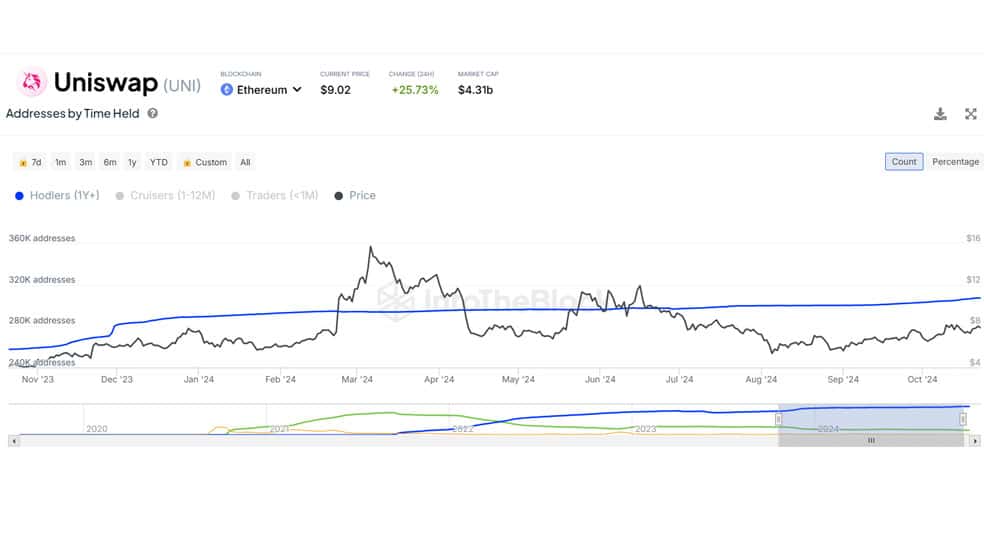This screenshot has height=554, width=984.
Task: Select the 1y time range
Action: (x=132, y=162)
